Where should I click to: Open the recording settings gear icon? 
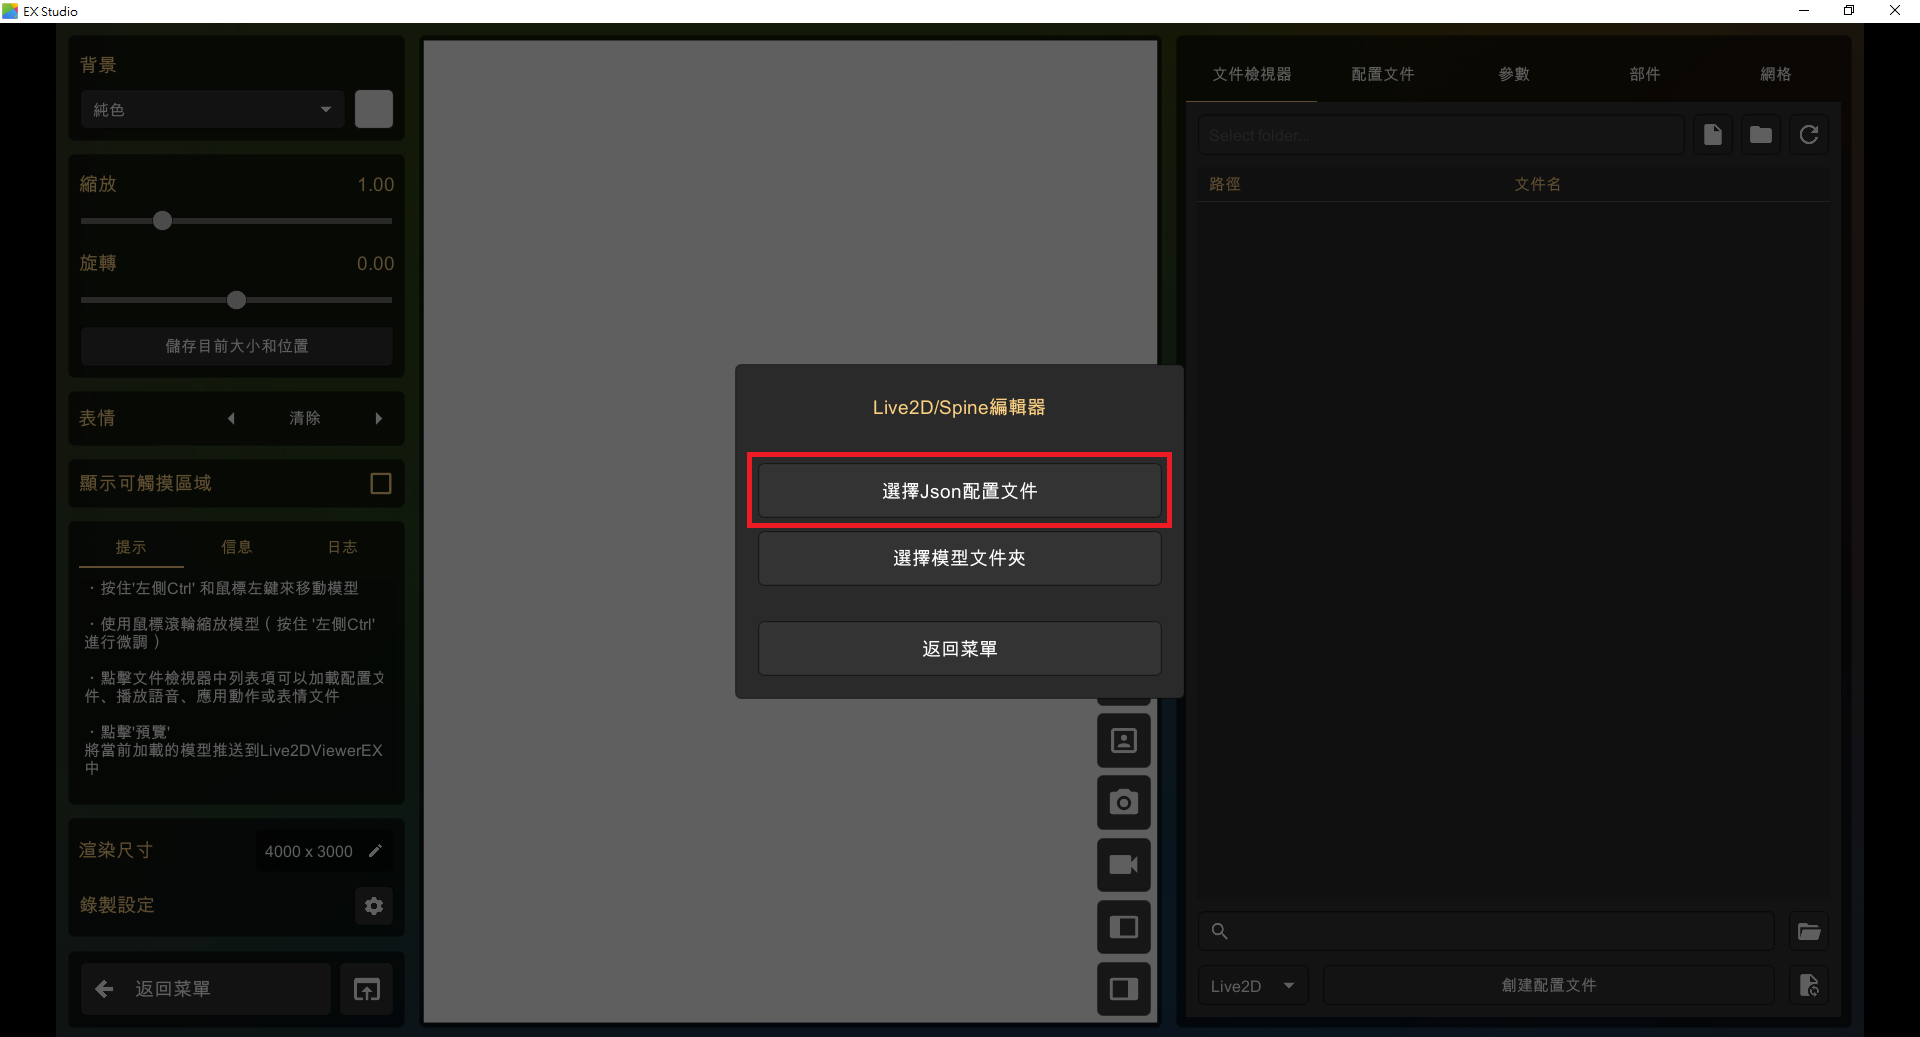click(x=374, y=906)
